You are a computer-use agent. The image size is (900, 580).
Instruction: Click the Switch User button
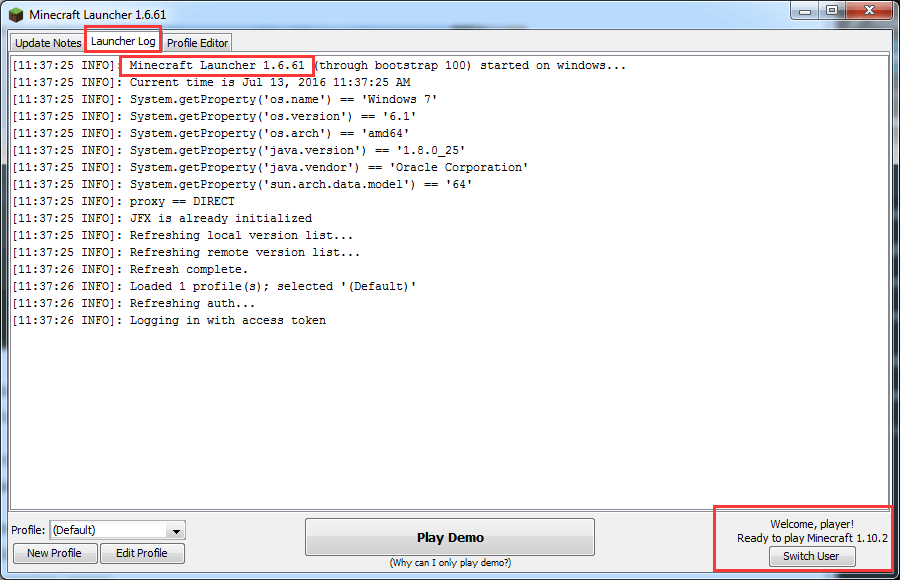812,556
